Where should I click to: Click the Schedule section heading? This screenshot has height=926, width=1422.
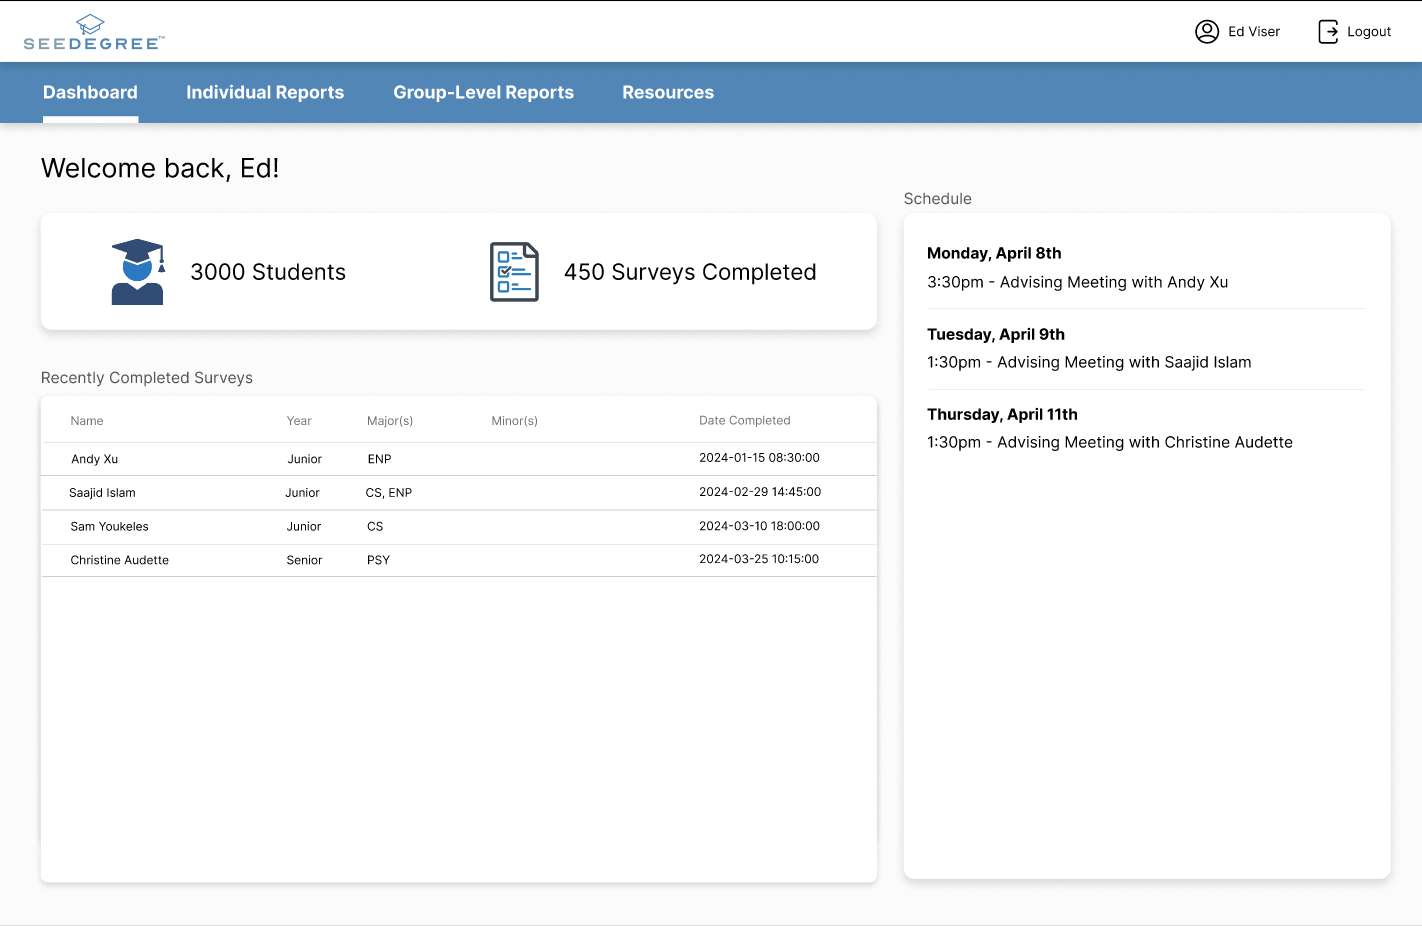(938, 199)
